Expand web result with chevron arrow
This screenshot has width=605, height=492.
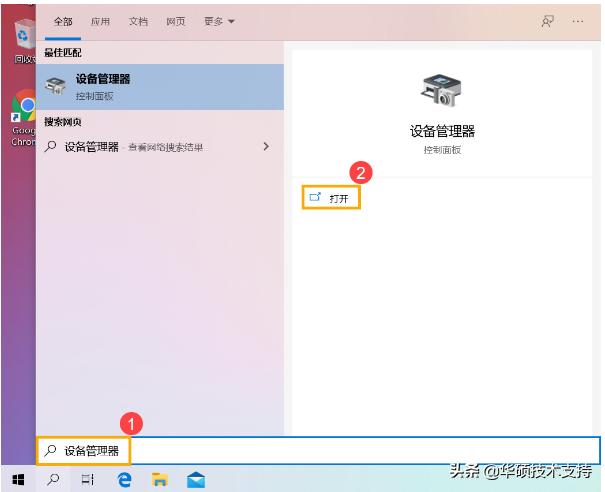click(265, 147)
